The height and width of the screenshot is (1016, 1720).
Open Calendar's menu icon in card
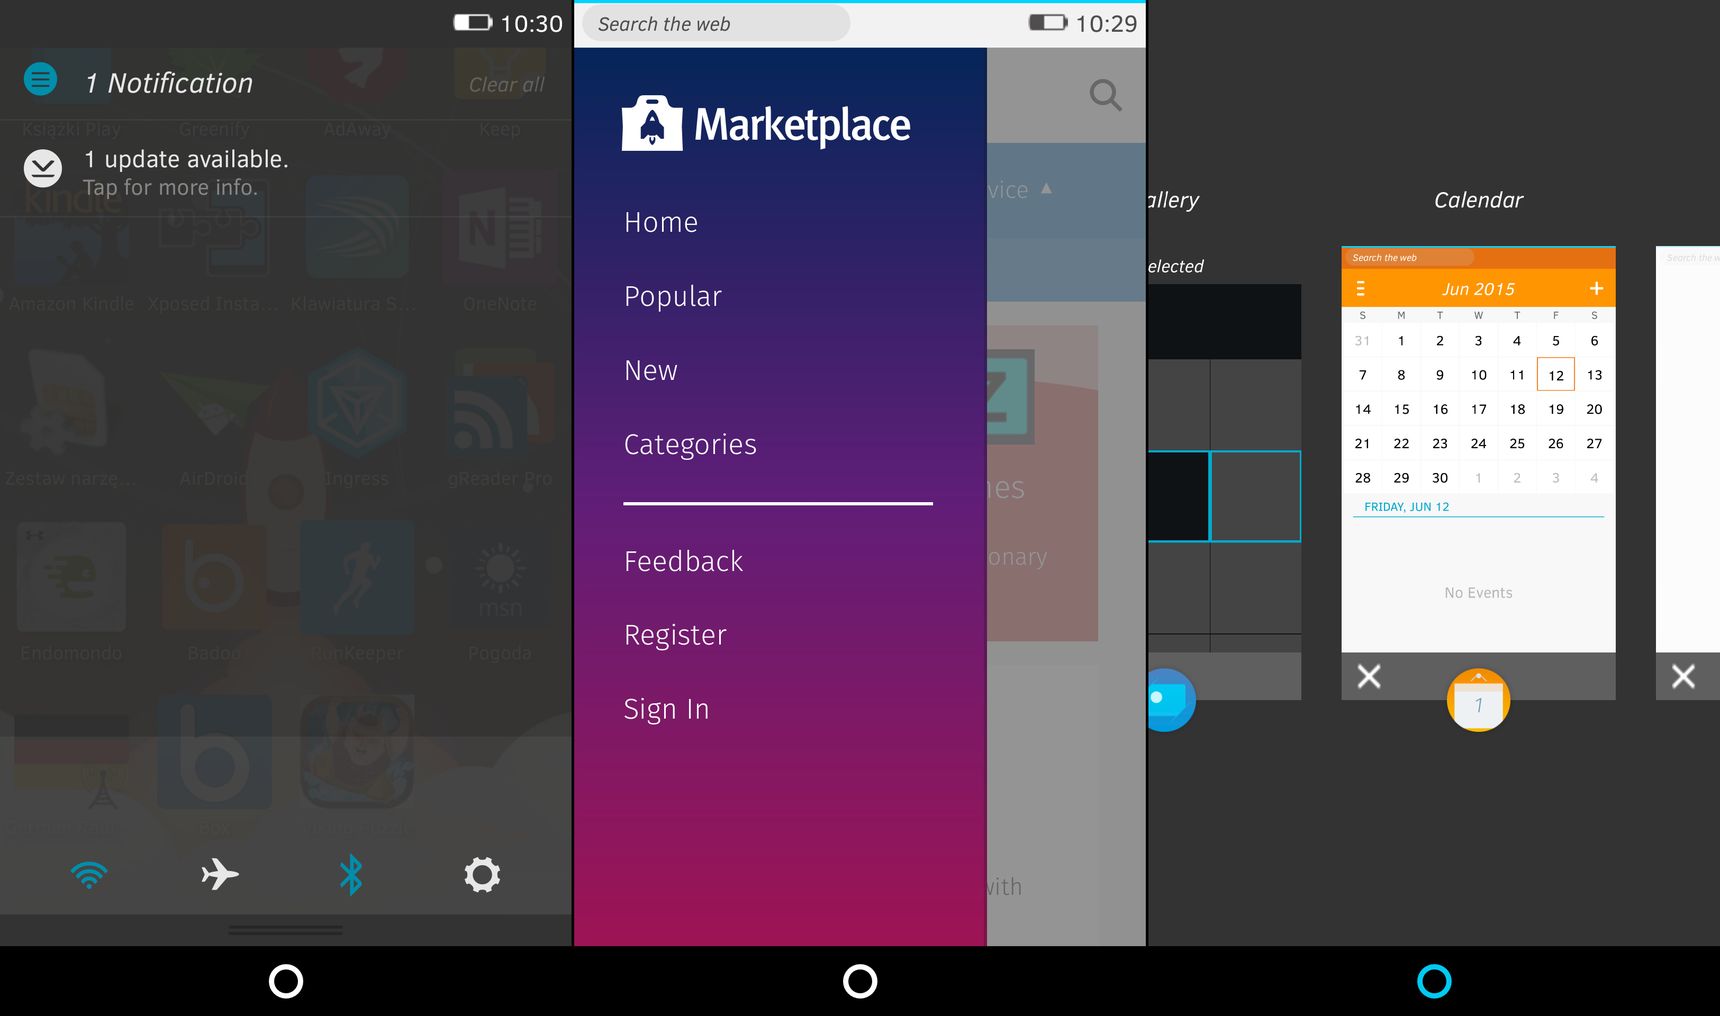1360,289
